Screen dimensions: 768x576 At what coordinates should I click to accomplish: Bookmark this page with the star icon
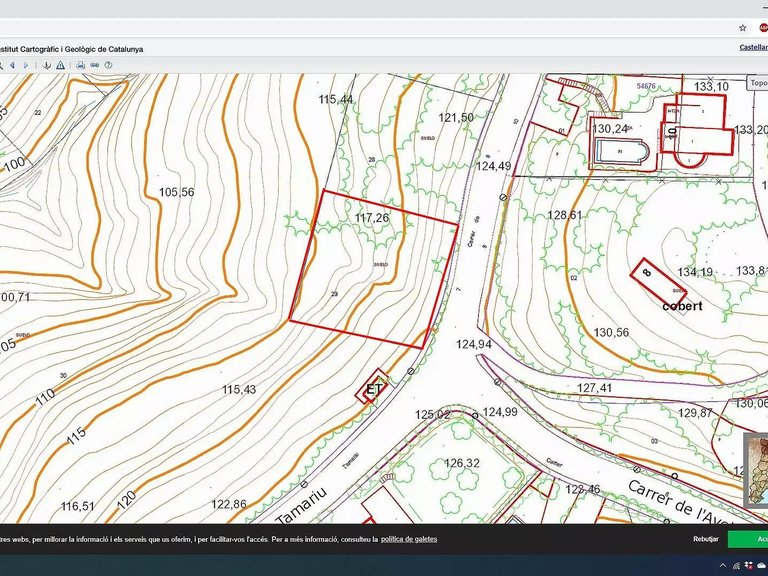(743, 28)
